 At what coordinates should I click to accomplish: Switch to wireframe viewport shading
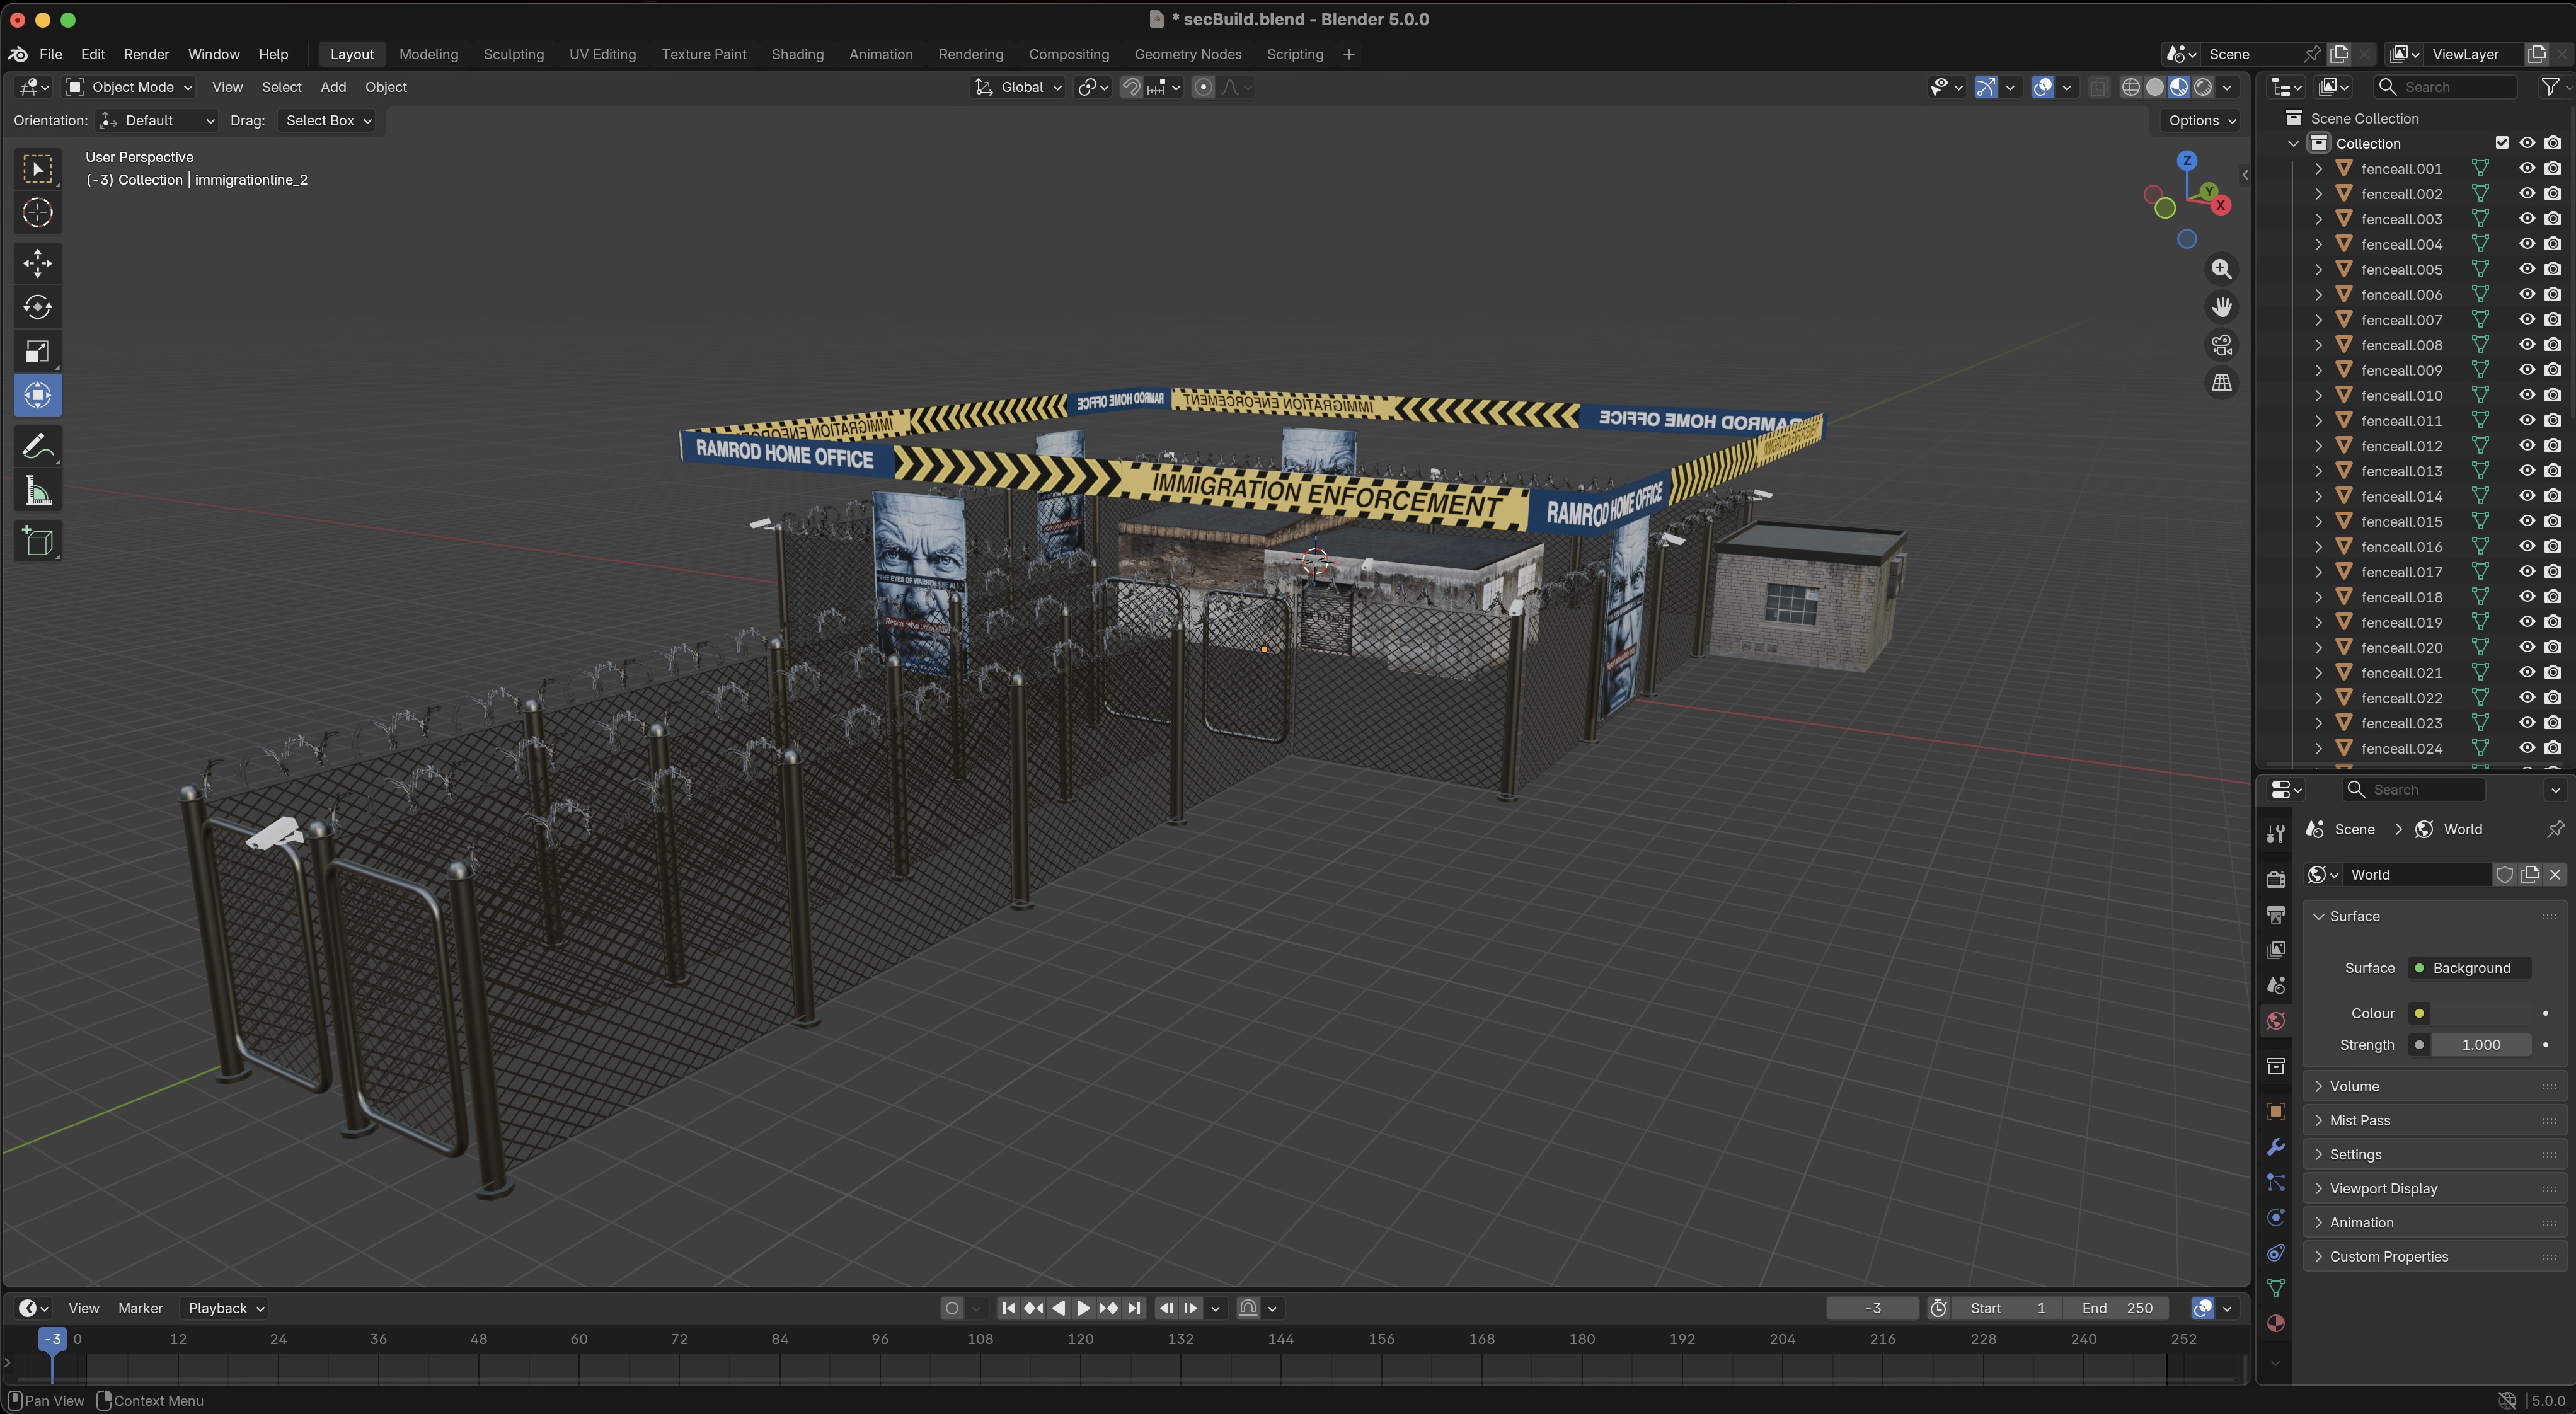[2131, 87]
